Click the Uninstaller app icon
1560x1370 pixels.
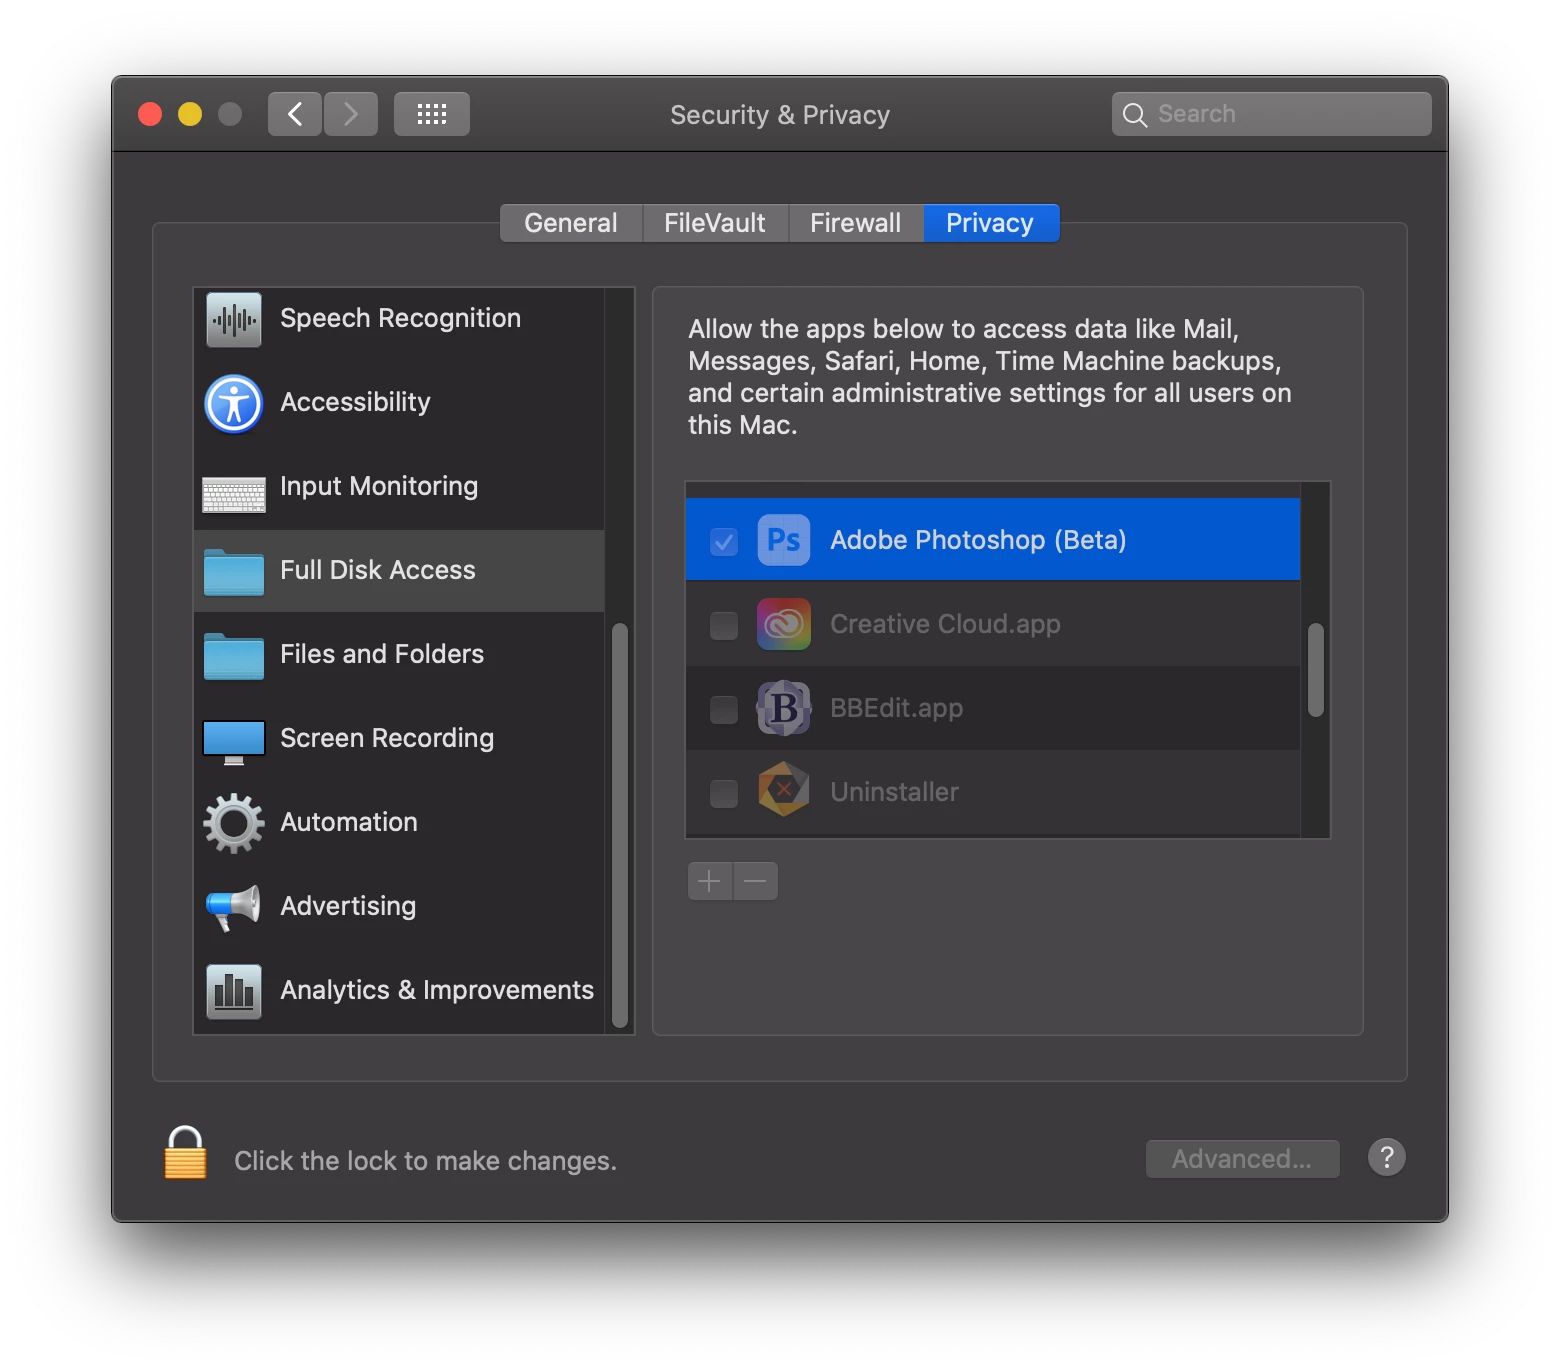pyautogui.click(x=784, y=790)
